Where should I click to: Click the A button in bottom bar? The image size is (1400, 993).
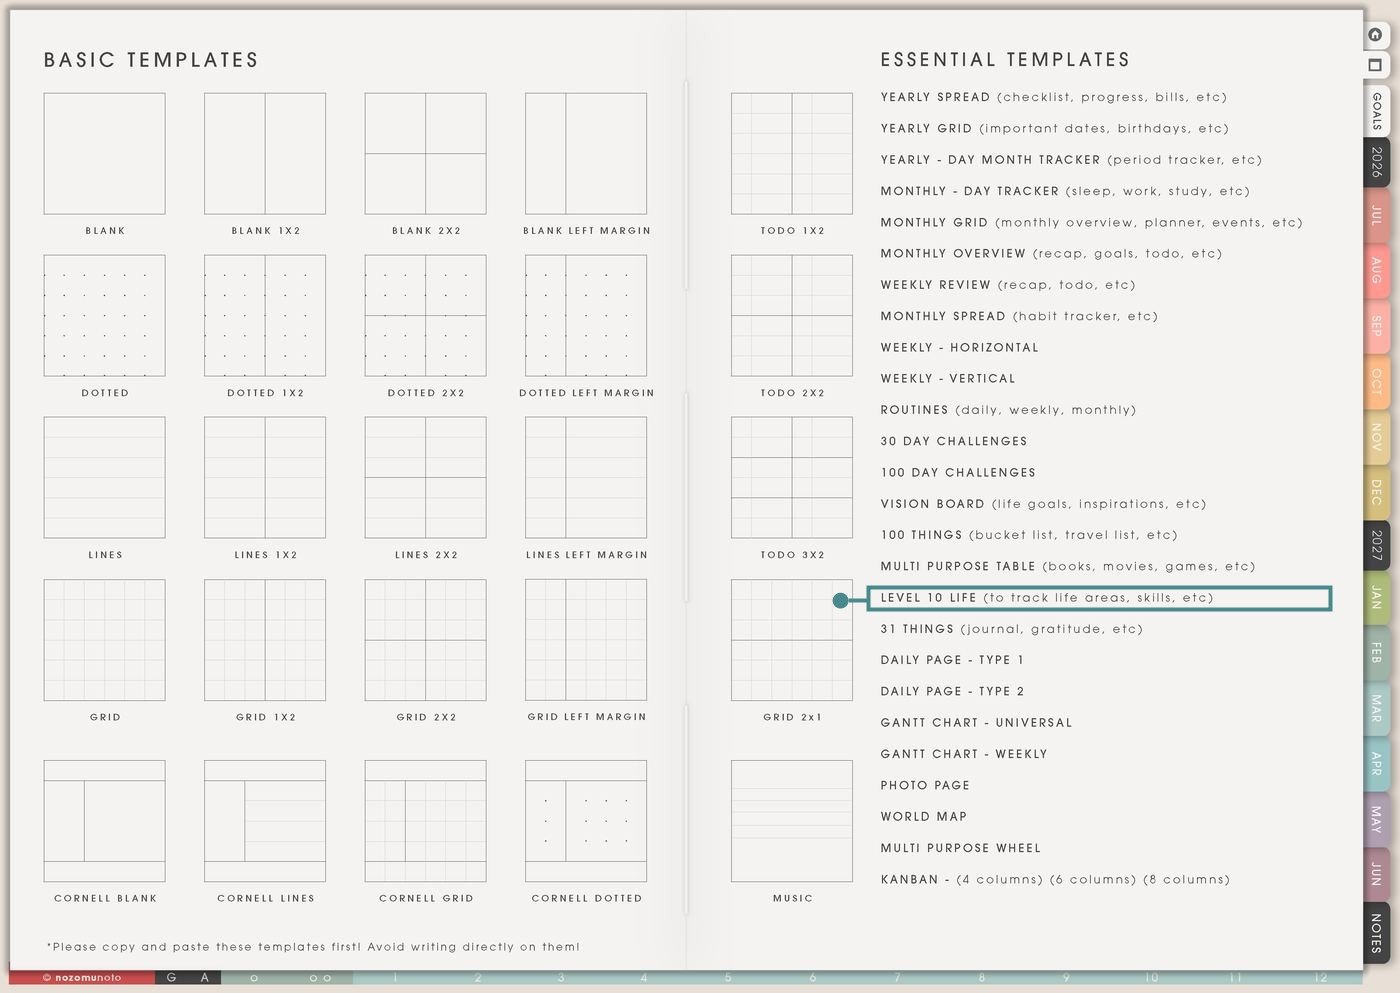(205, 978)
